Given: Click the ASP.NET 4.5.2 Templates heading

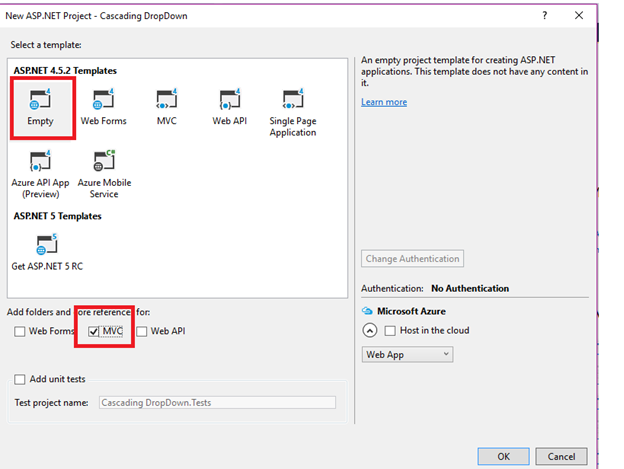Looking at the screenshot, I should 65,71.
